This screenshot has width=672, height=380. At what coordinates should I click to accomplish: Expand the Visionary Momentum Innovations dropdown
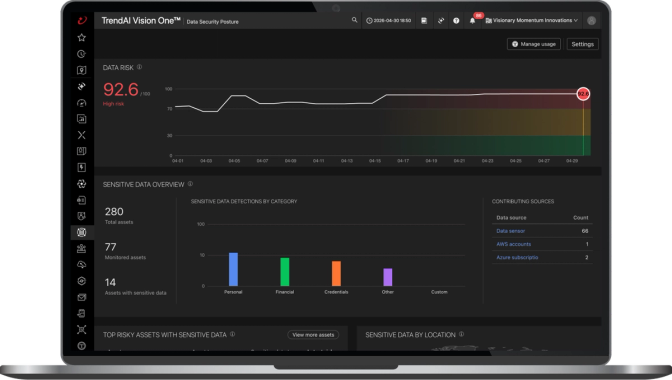pos(532,21)
